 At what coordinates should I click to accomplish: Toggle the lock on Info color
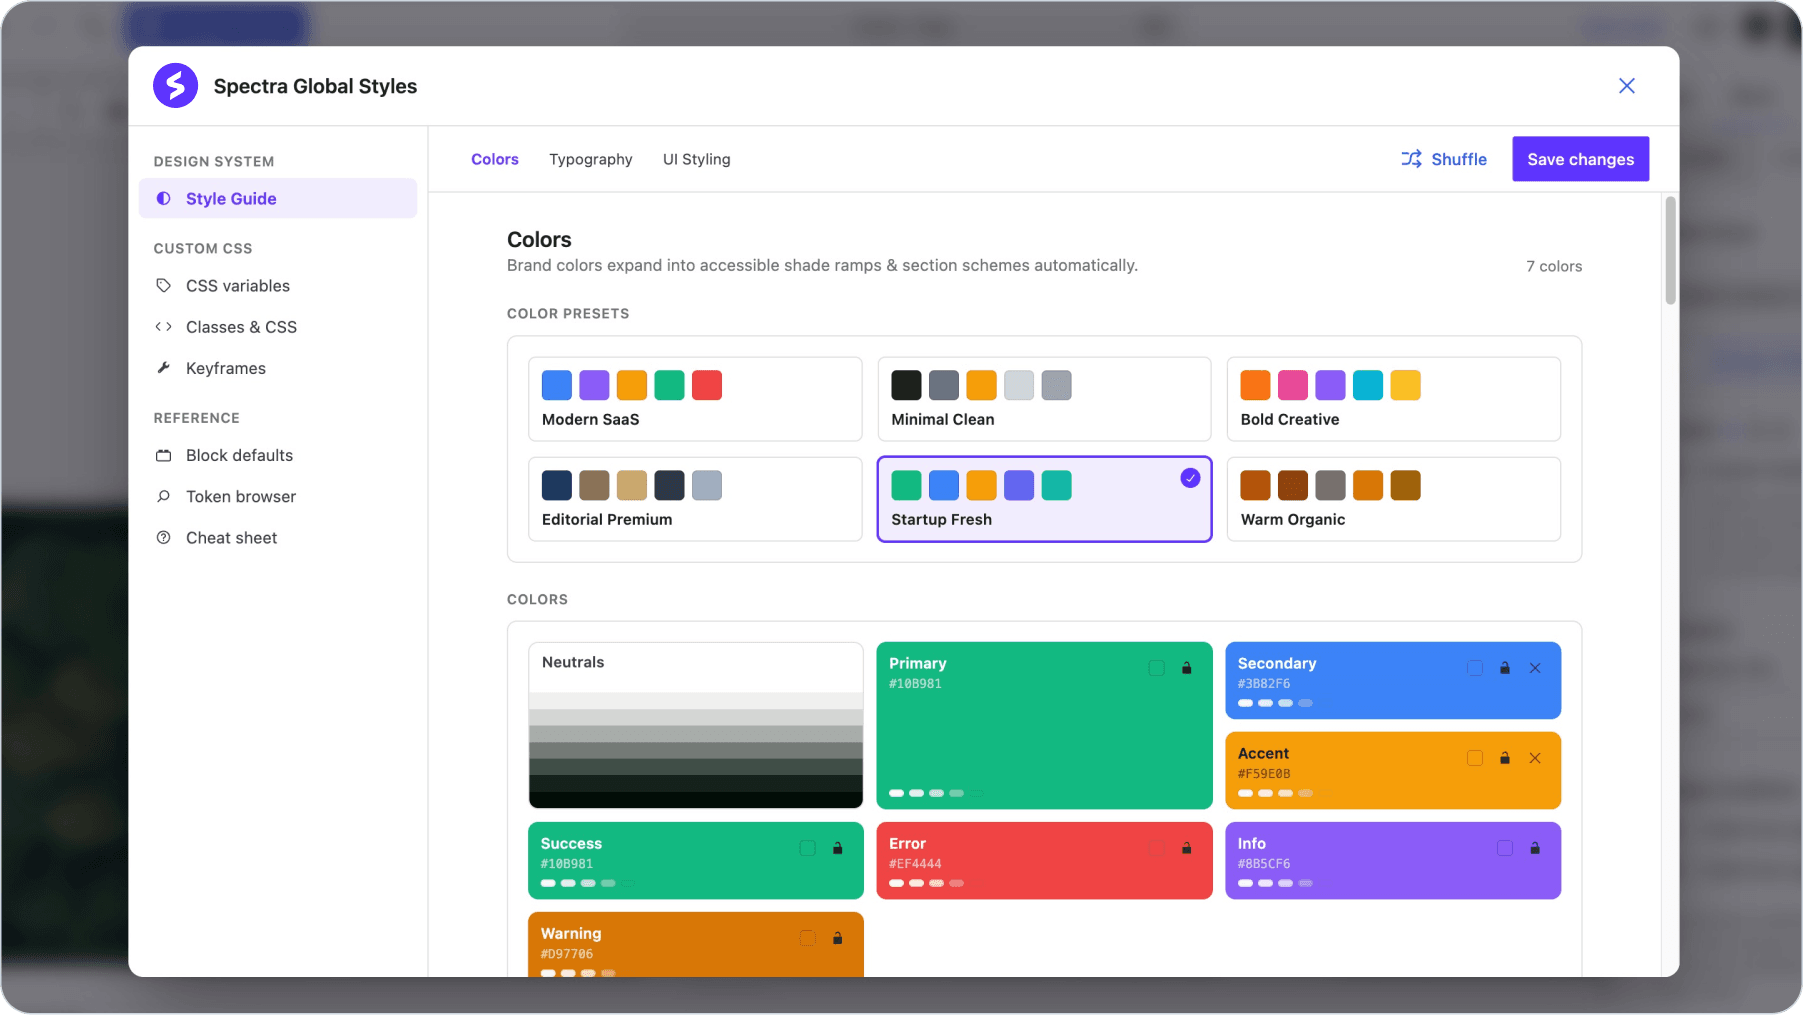tap(1535, 848)
